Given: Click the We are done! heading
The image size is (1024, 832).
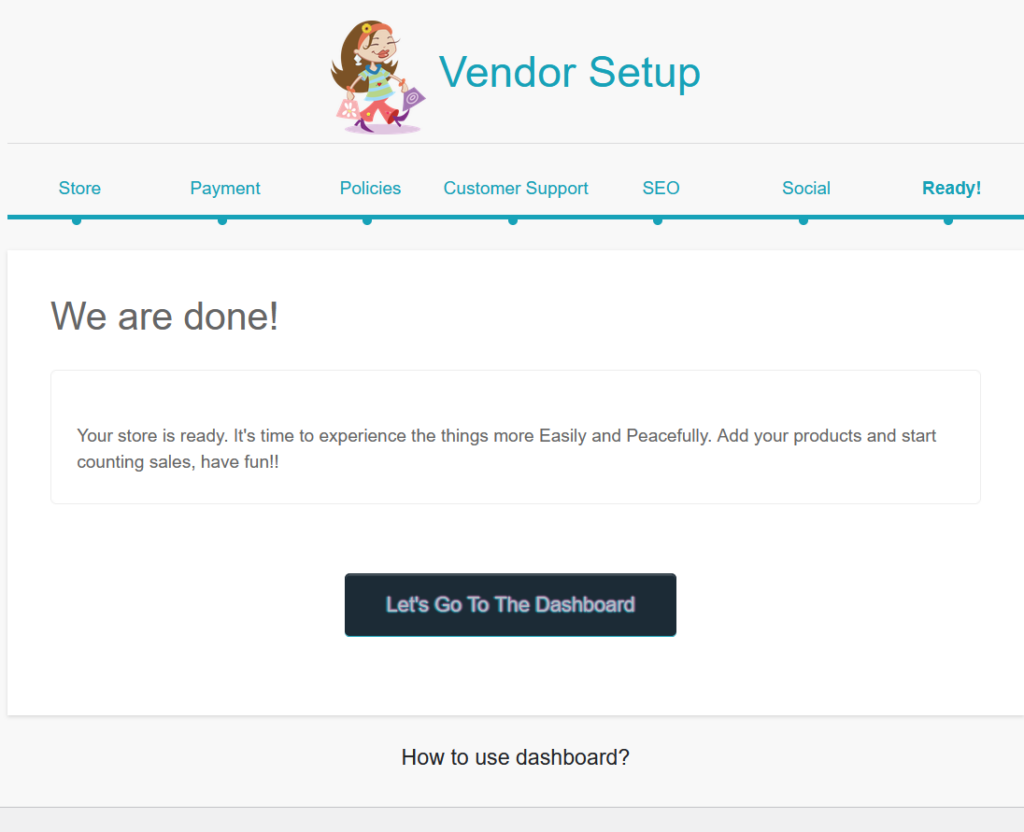Looking at the screenshot, I should [165, 317].
